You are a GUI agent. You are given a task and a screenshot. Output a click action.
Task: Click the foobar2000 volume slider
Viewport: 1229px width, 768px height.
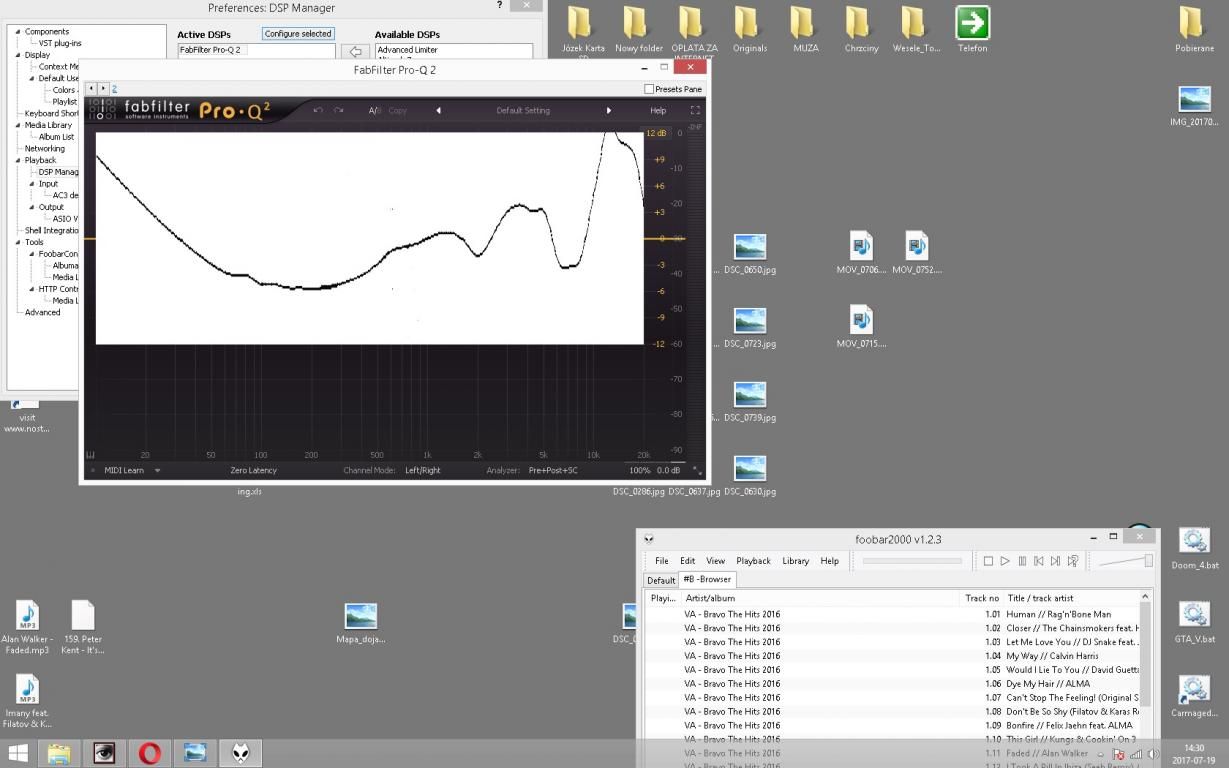1126,561
